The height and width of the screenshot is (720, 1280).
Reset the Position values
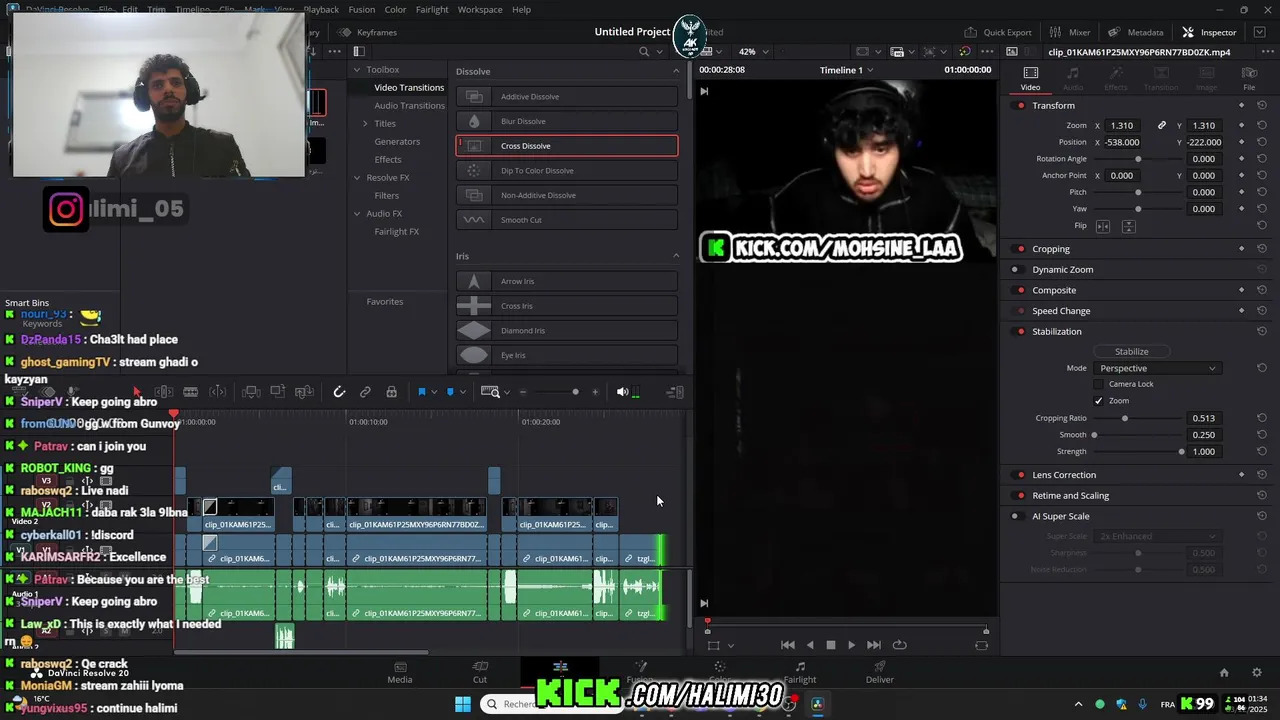pyautogui.click(x=1262, y=142)
